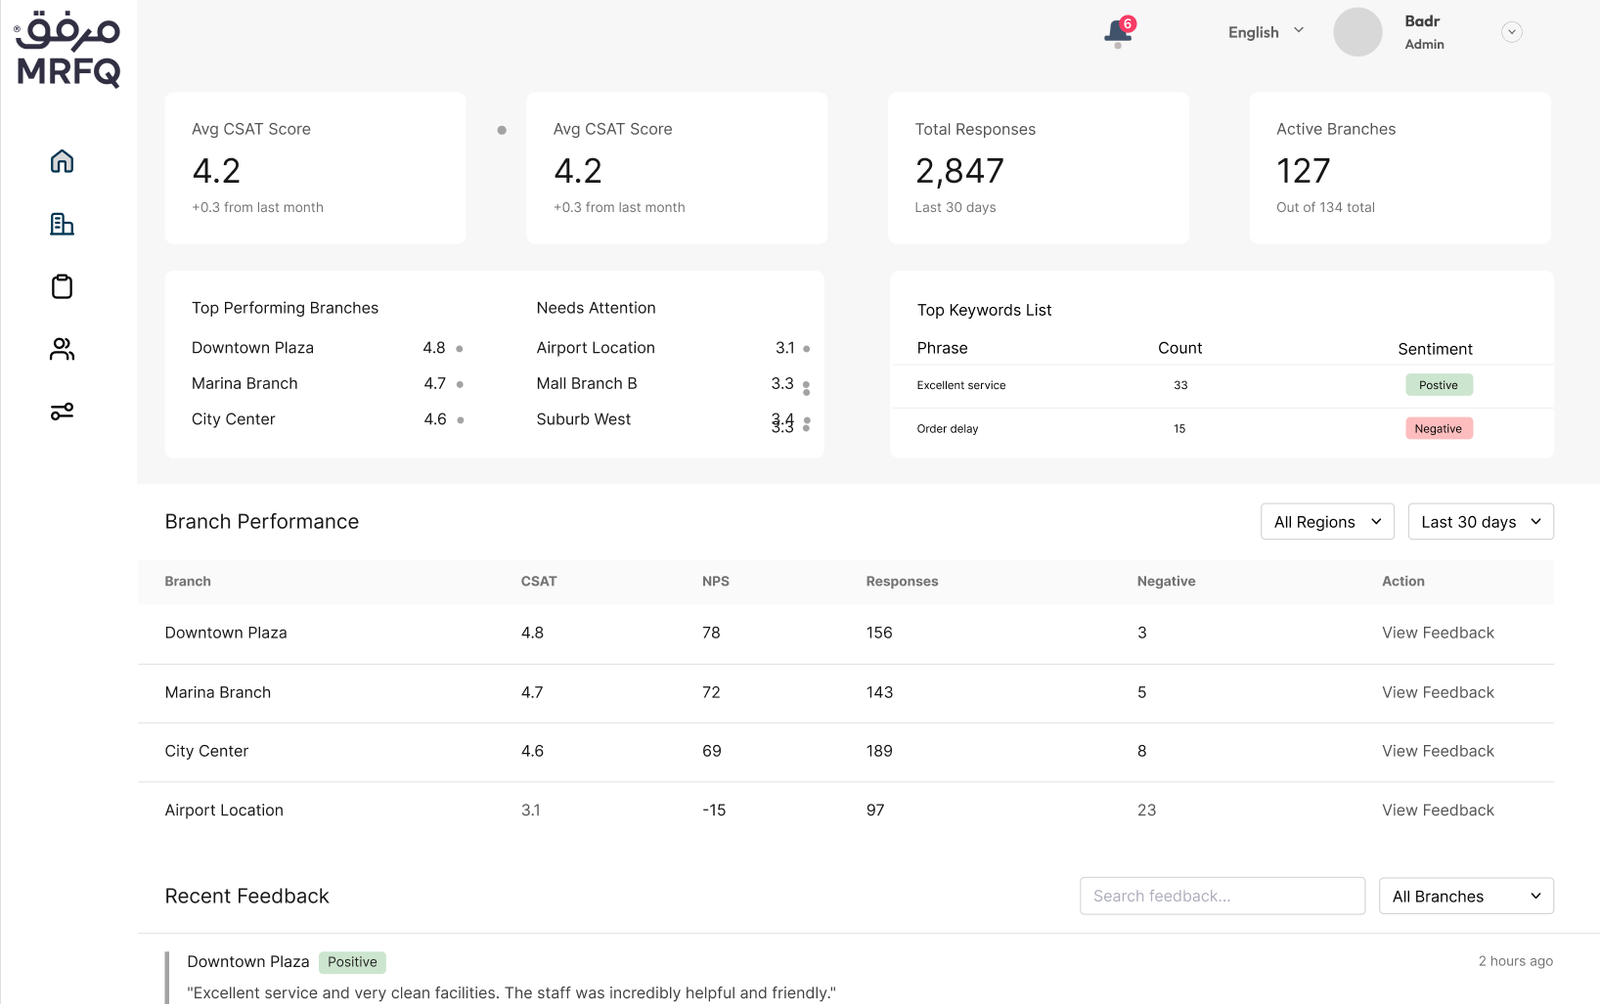Viewport: 1600px width, 1004px height.
Task: View Feedback for Downtown Plaza
Action: (x=1437, y=633)
